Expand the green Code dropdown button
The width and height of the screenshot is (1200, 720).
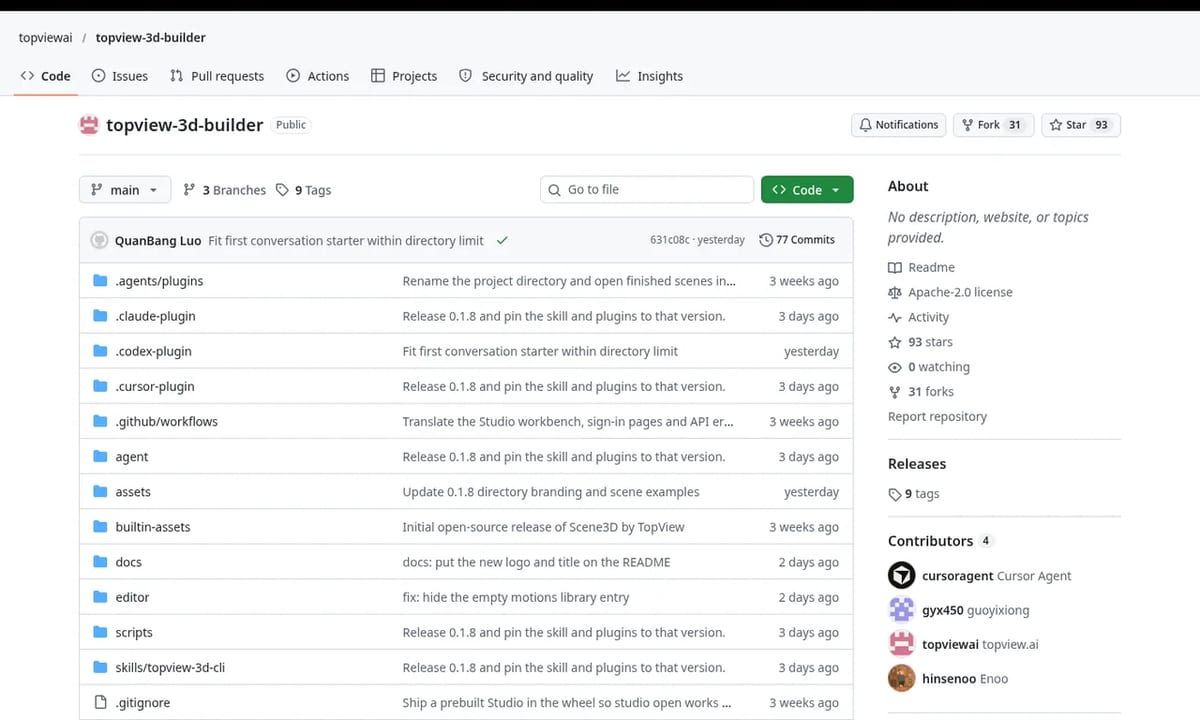(807, 190)
